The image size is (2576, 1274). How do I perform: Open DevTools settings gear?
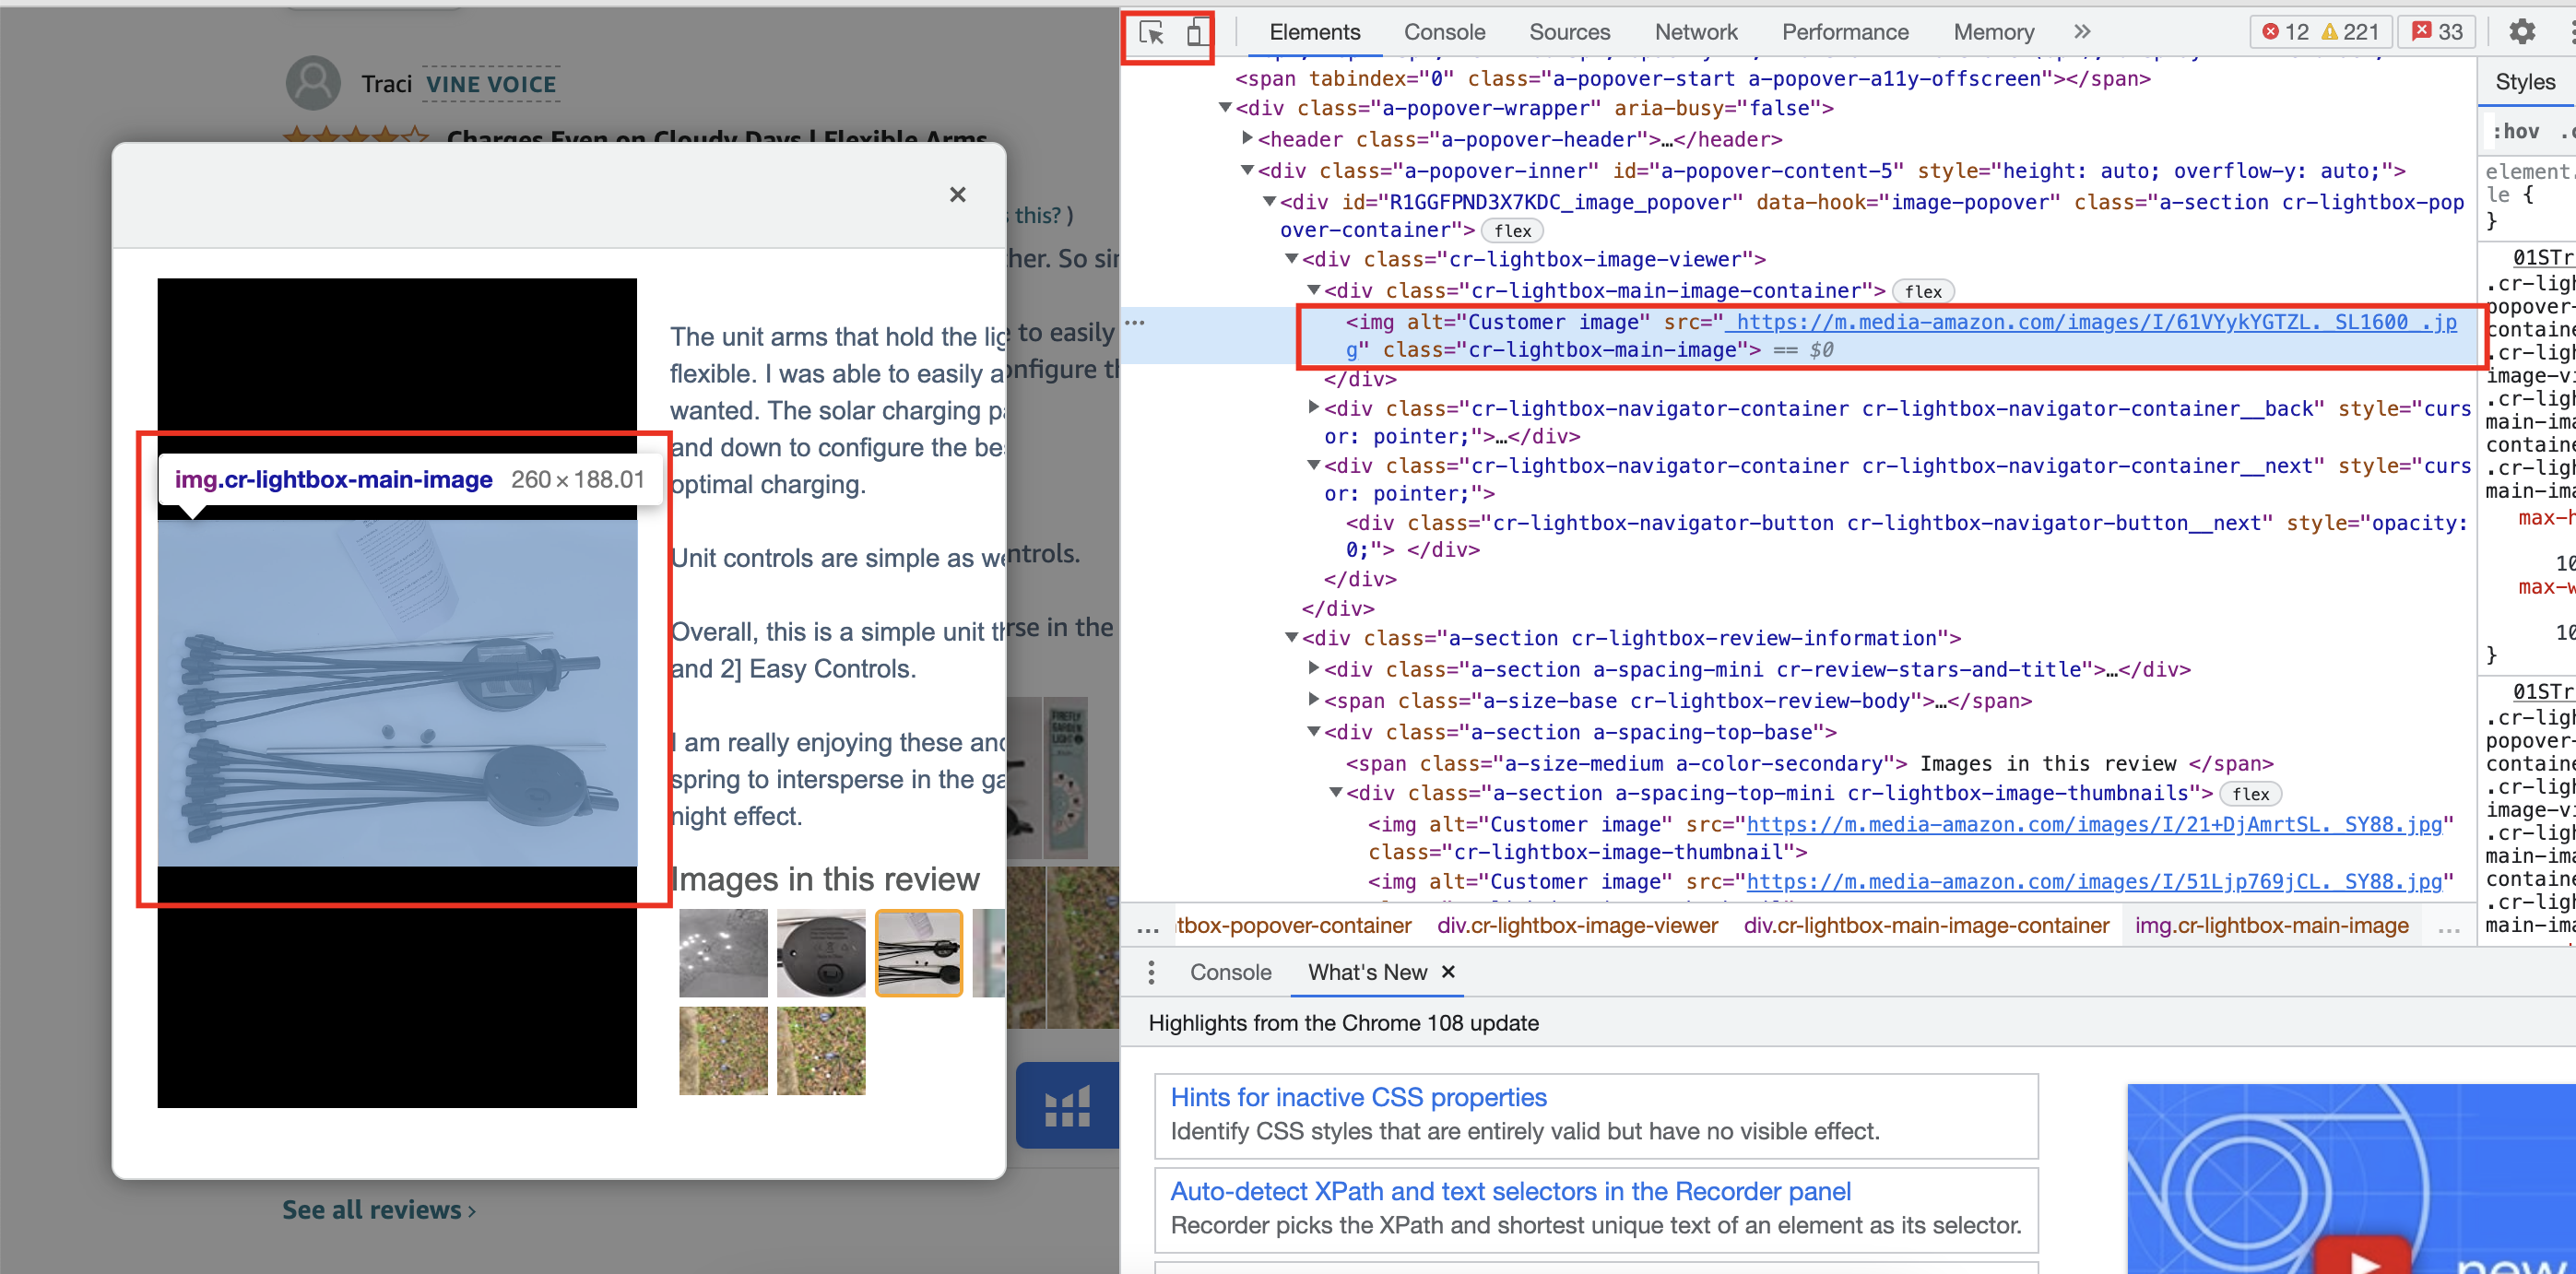(x=2521, y=32)
